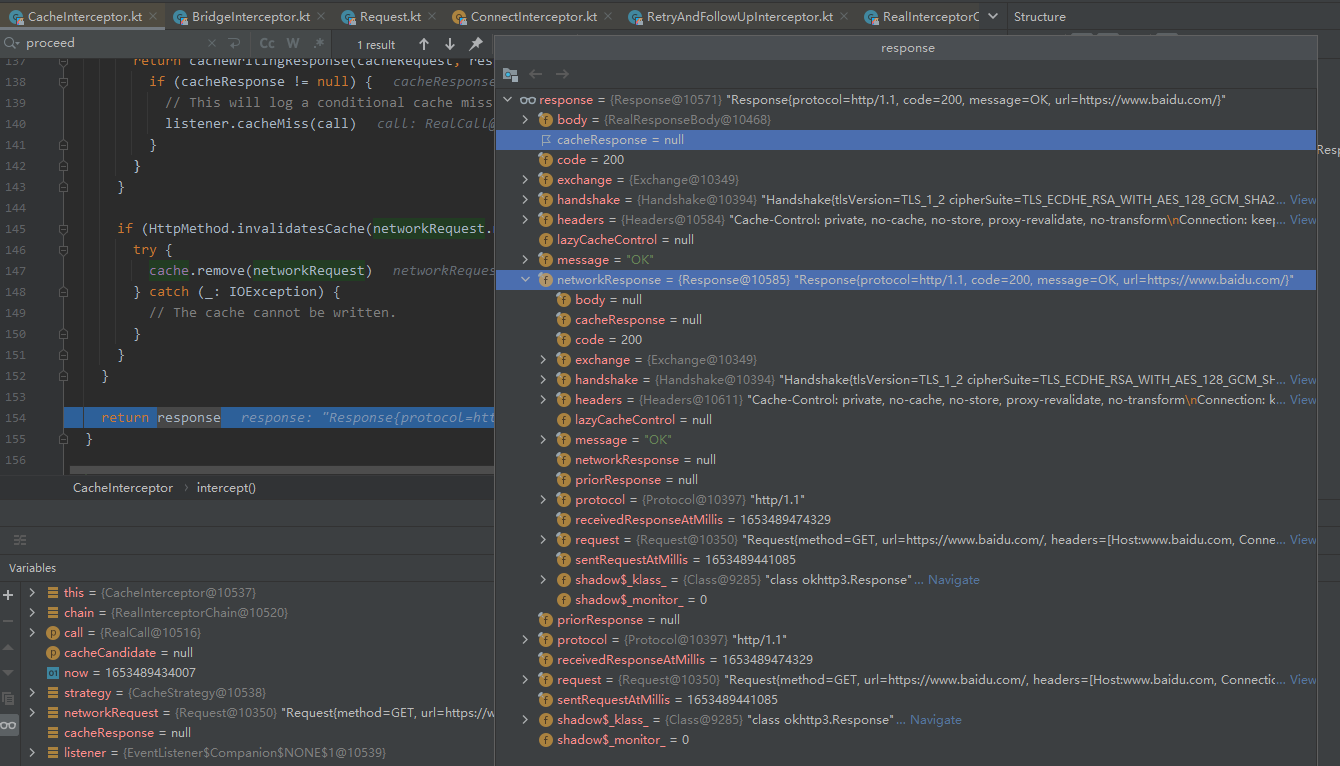Expand the listener variable
The width and height of the screenshot is (1340, 766).
coord(32,753)
